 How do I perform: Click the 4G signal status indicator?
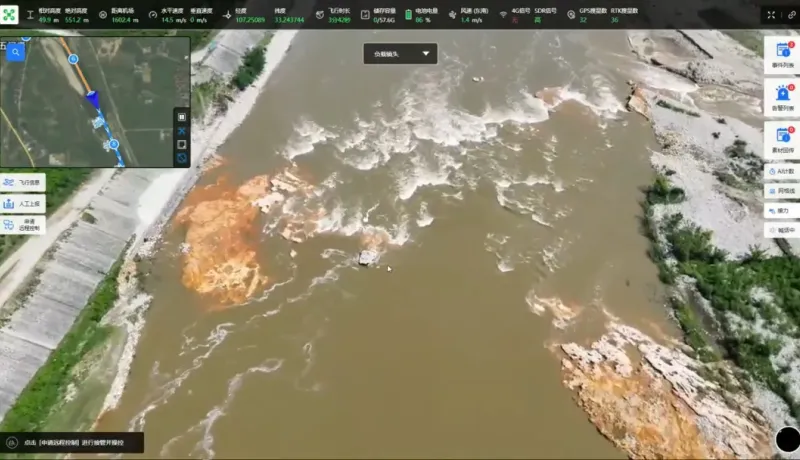coord(515,20)
